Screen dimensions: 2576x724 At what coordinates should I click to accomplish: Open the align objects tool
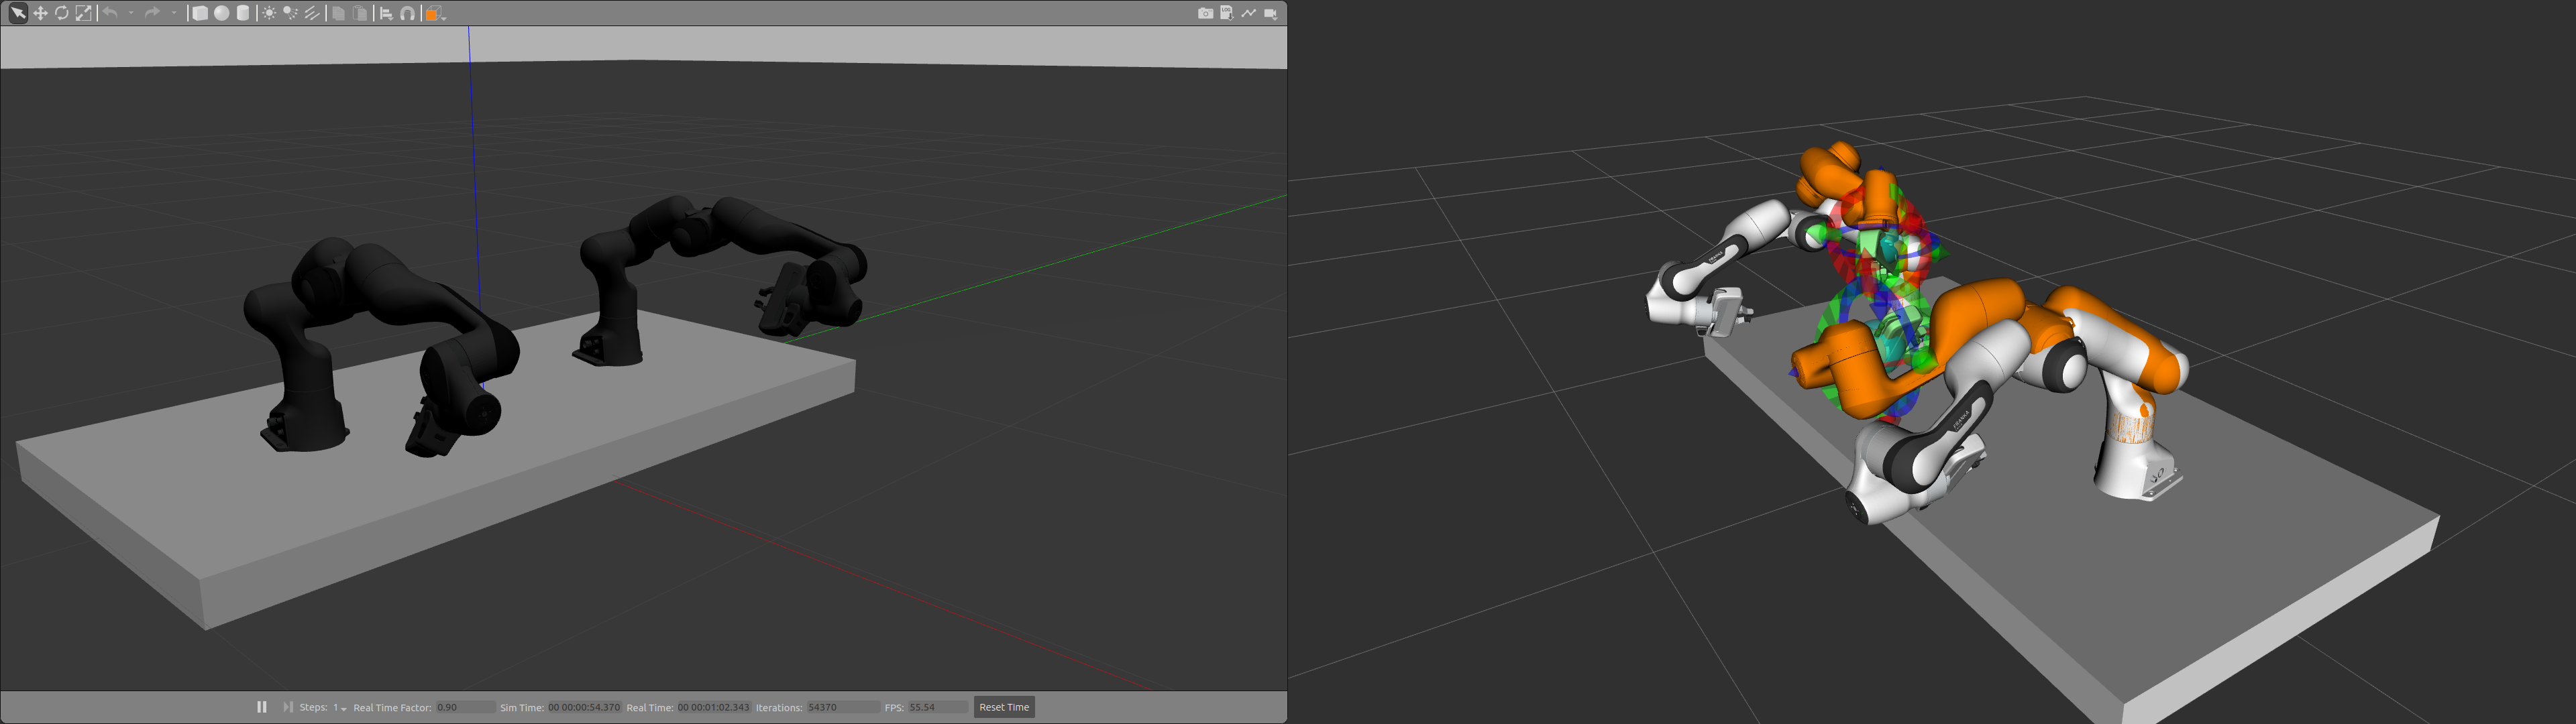click(x=386, y=13)
